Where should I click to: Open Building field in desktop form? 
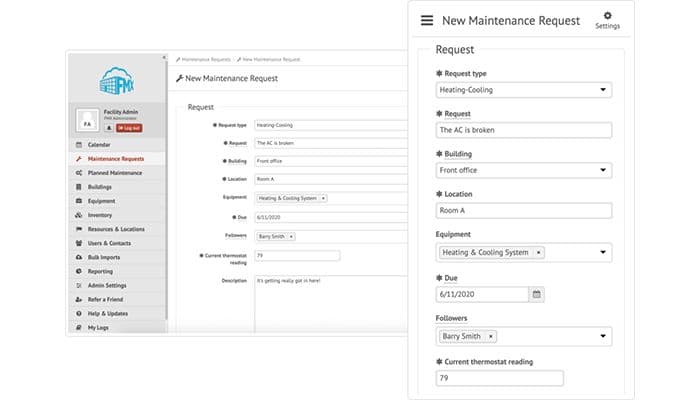tap(331, 161)
